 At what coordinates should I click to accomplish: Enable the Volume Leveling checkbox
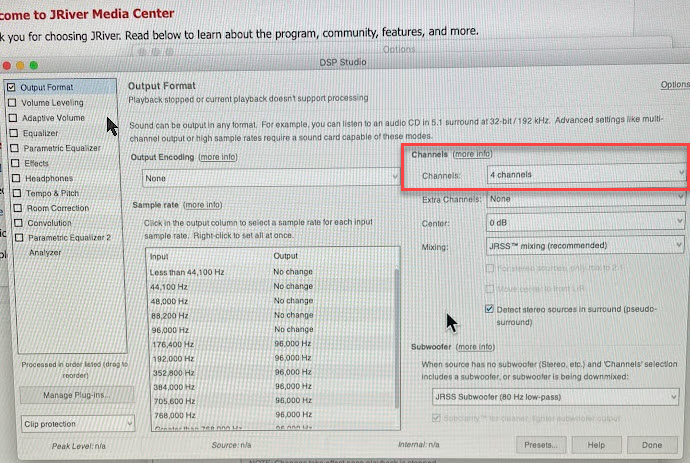12,103
